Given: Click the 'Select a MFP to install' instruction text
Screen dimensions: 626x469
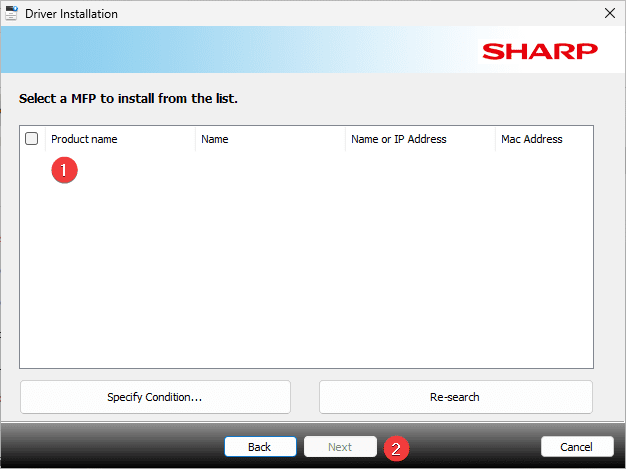Looking at the screenshot, I should point(128,99).
